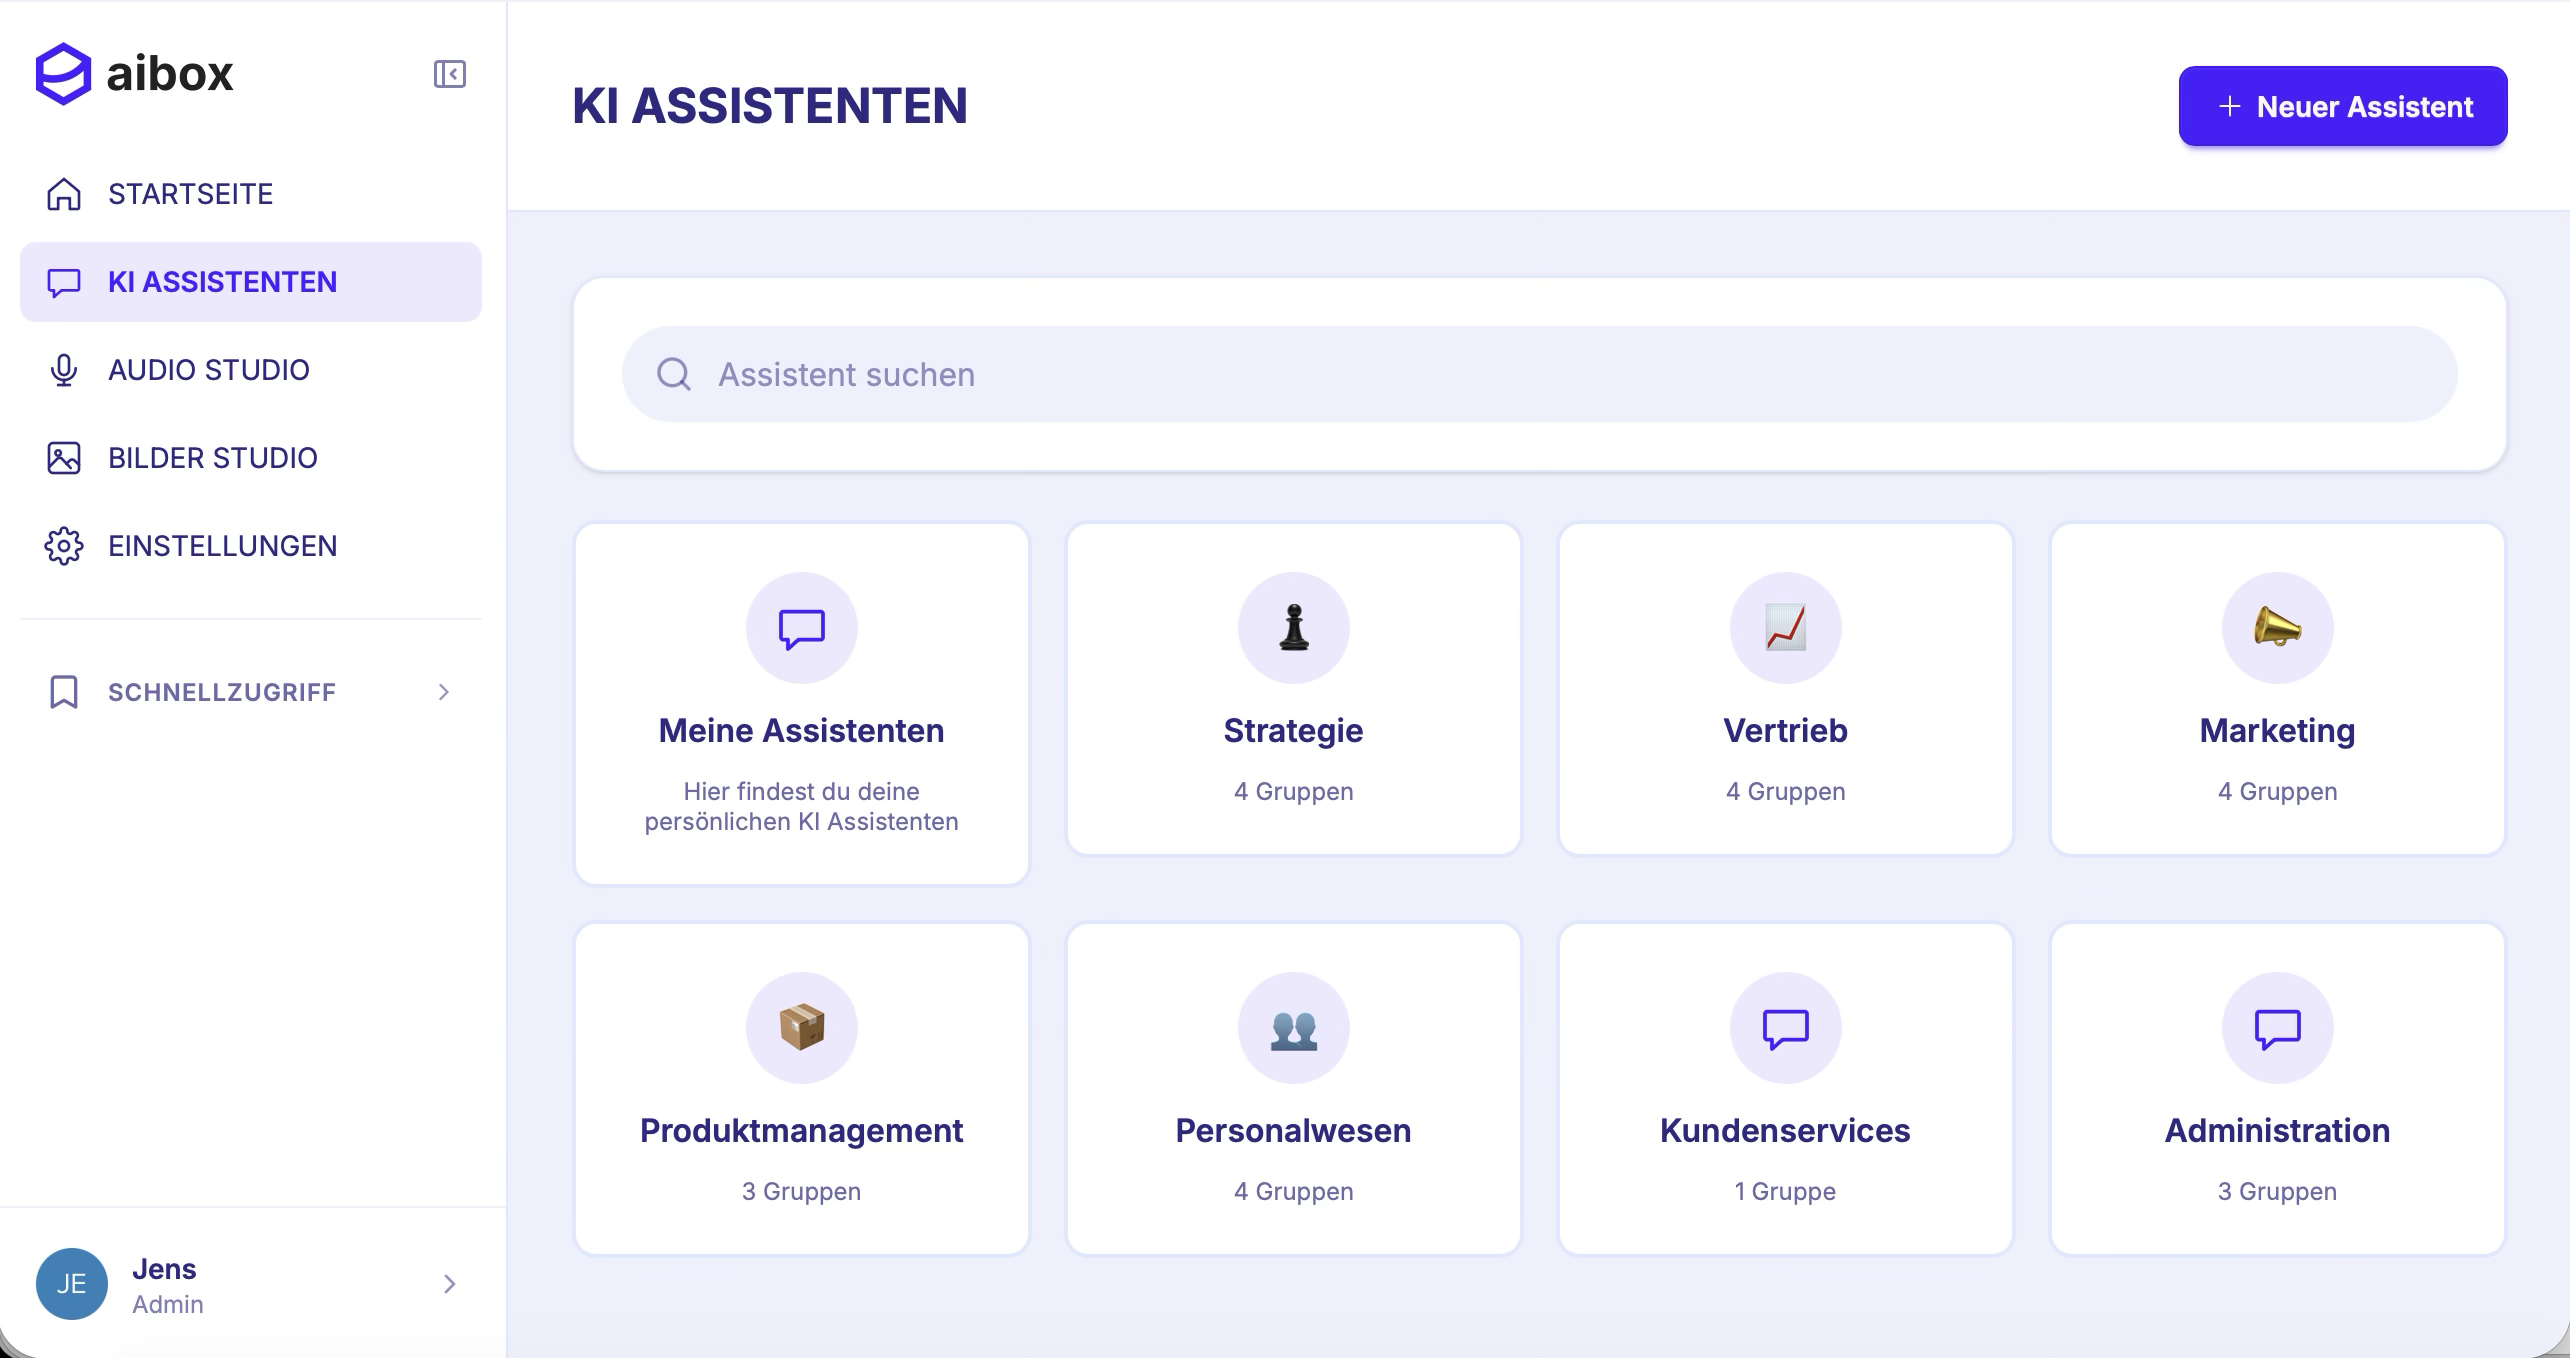Click 'Hier findest du deine persönlichen KI Assistenten'

(x=802, y=806)
